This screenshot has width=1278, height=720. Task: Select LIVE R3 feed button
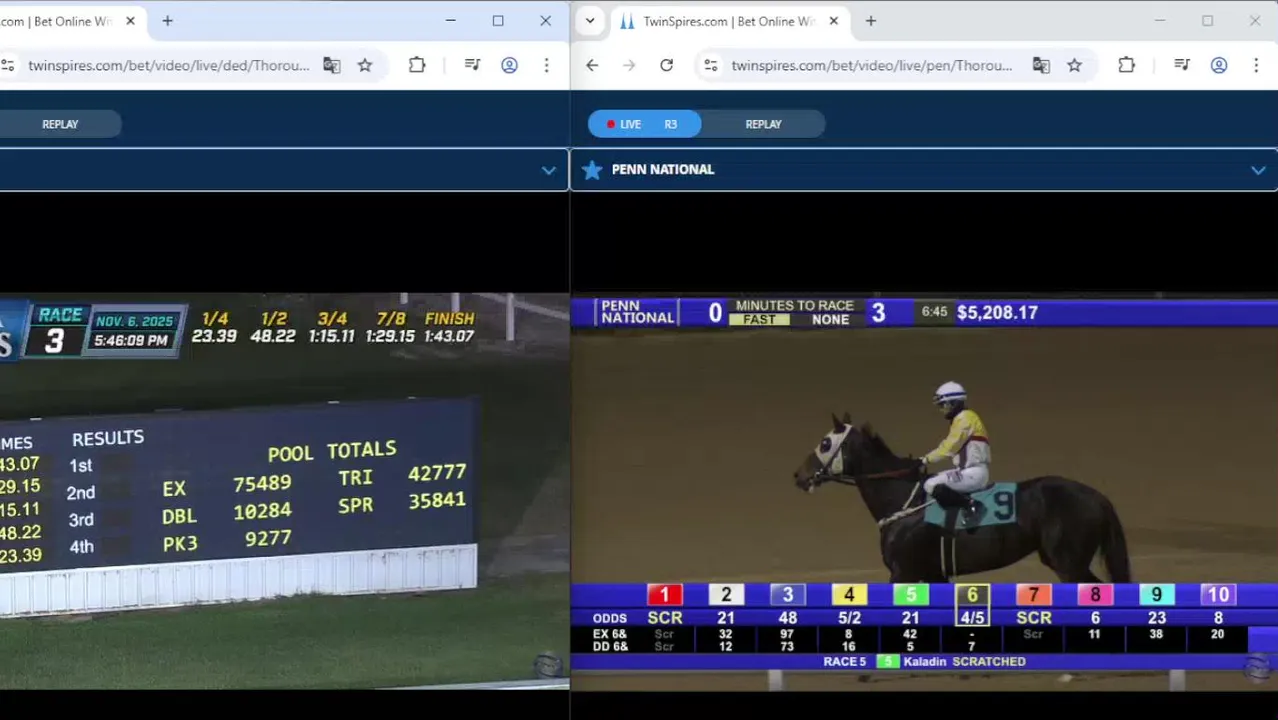coord(644,124)
